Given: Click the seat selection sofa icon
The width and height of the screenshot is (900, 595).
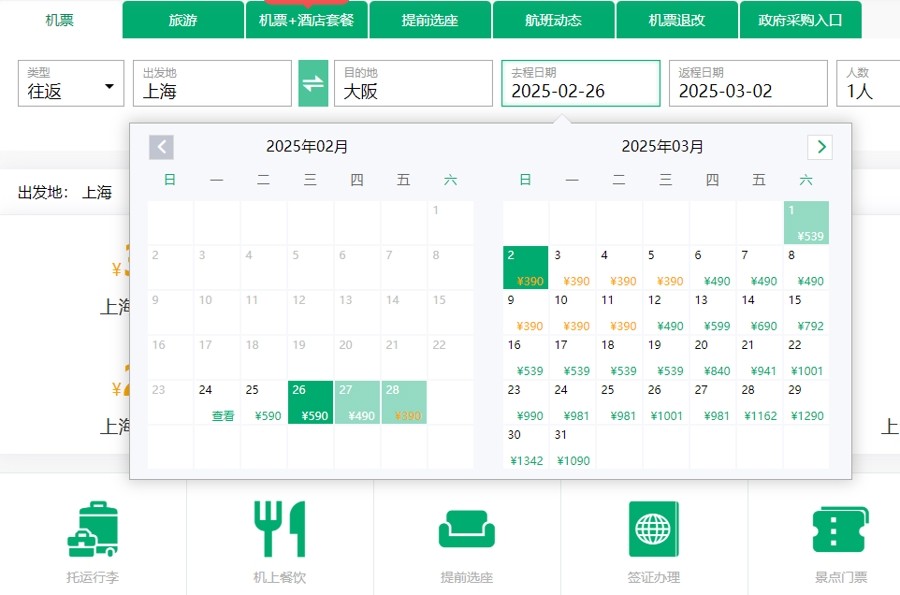Looking at the screenshot, I should tap(466, 529).
